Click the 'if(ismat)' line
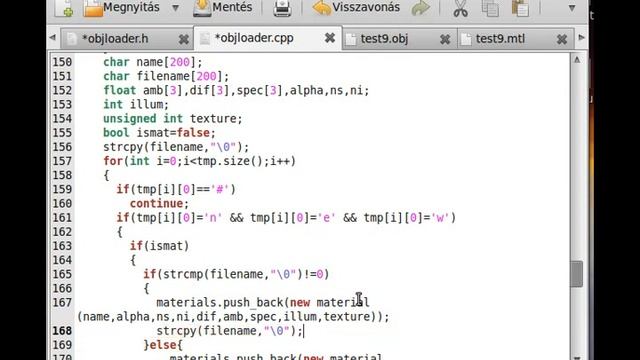The width and height of the screenshot is (640, 360). 160,246
